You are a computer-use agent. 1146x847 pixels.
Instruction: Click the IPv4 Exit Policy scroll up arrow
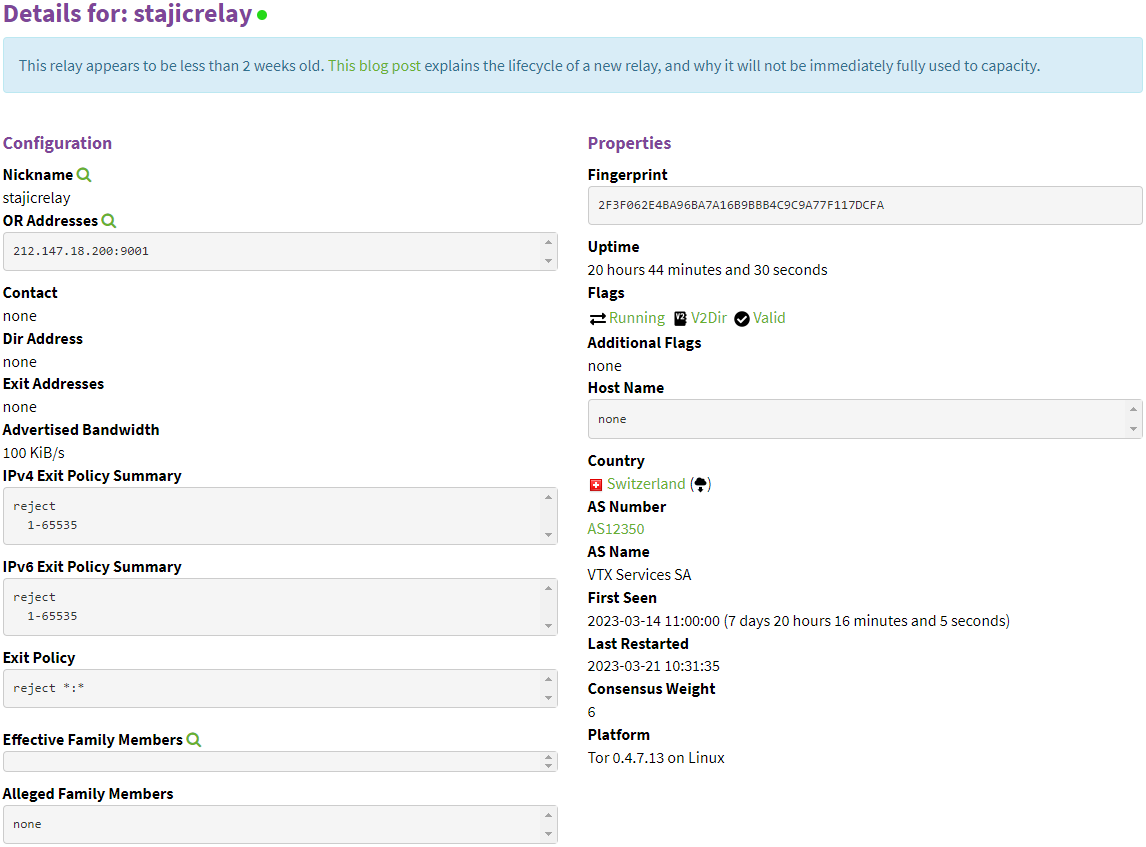coord(548,497)
